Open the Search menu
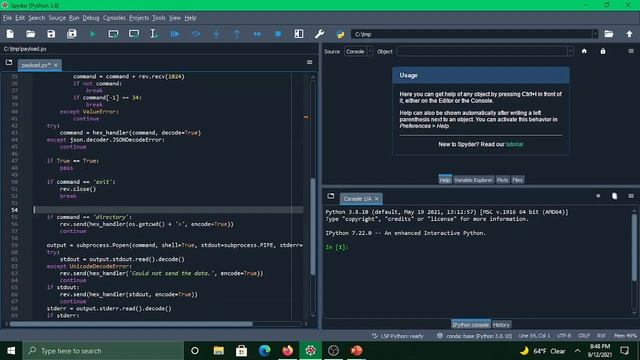 [36, 18]
